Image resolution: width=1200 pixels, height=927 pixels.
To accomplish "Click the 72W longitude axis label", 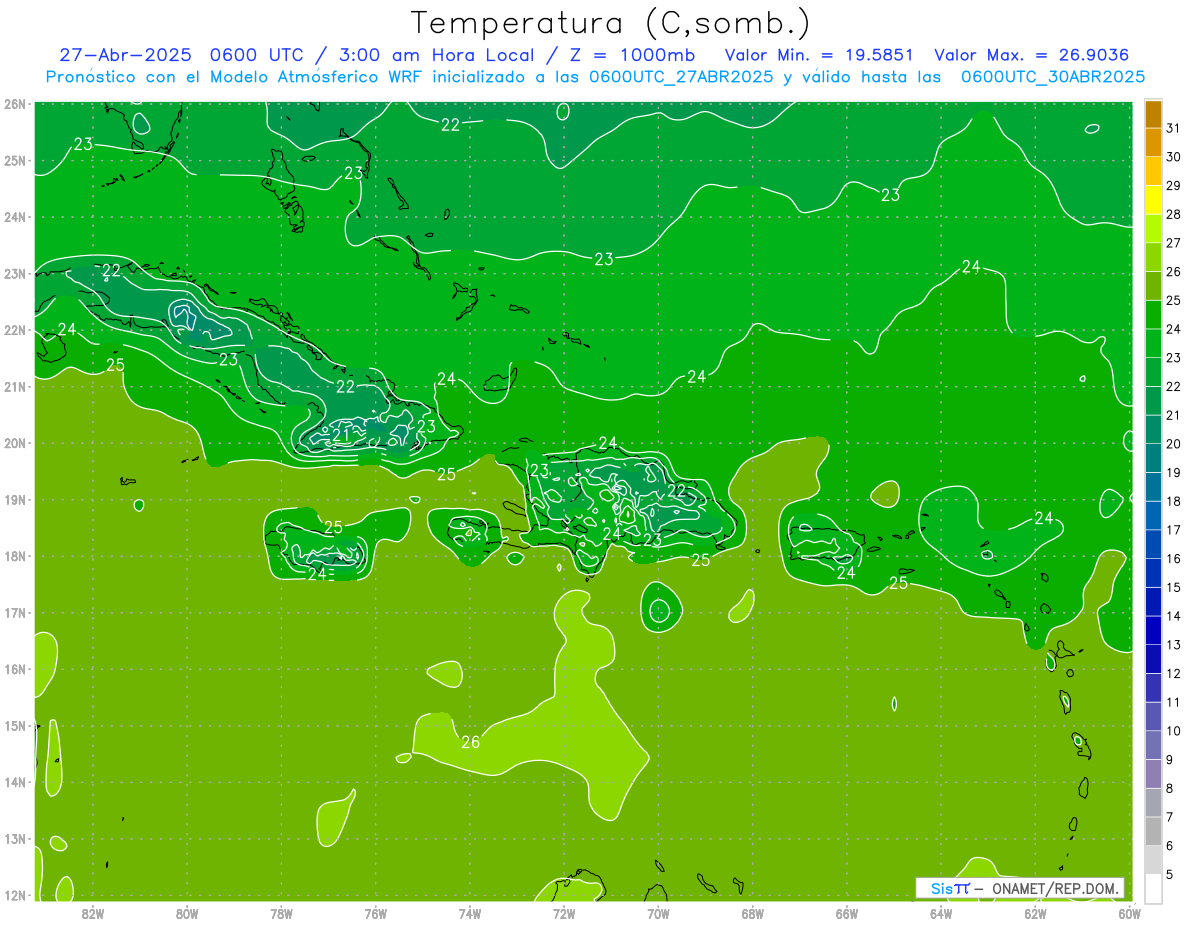I will pyautogui.click(x=564, y=913).
